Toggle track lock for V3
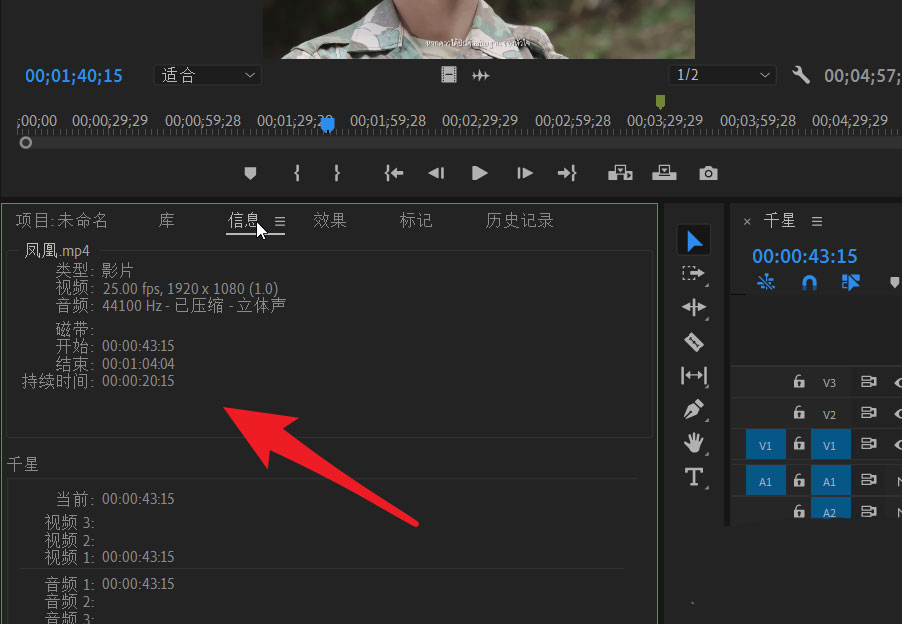902x624 pixels. 798,382
